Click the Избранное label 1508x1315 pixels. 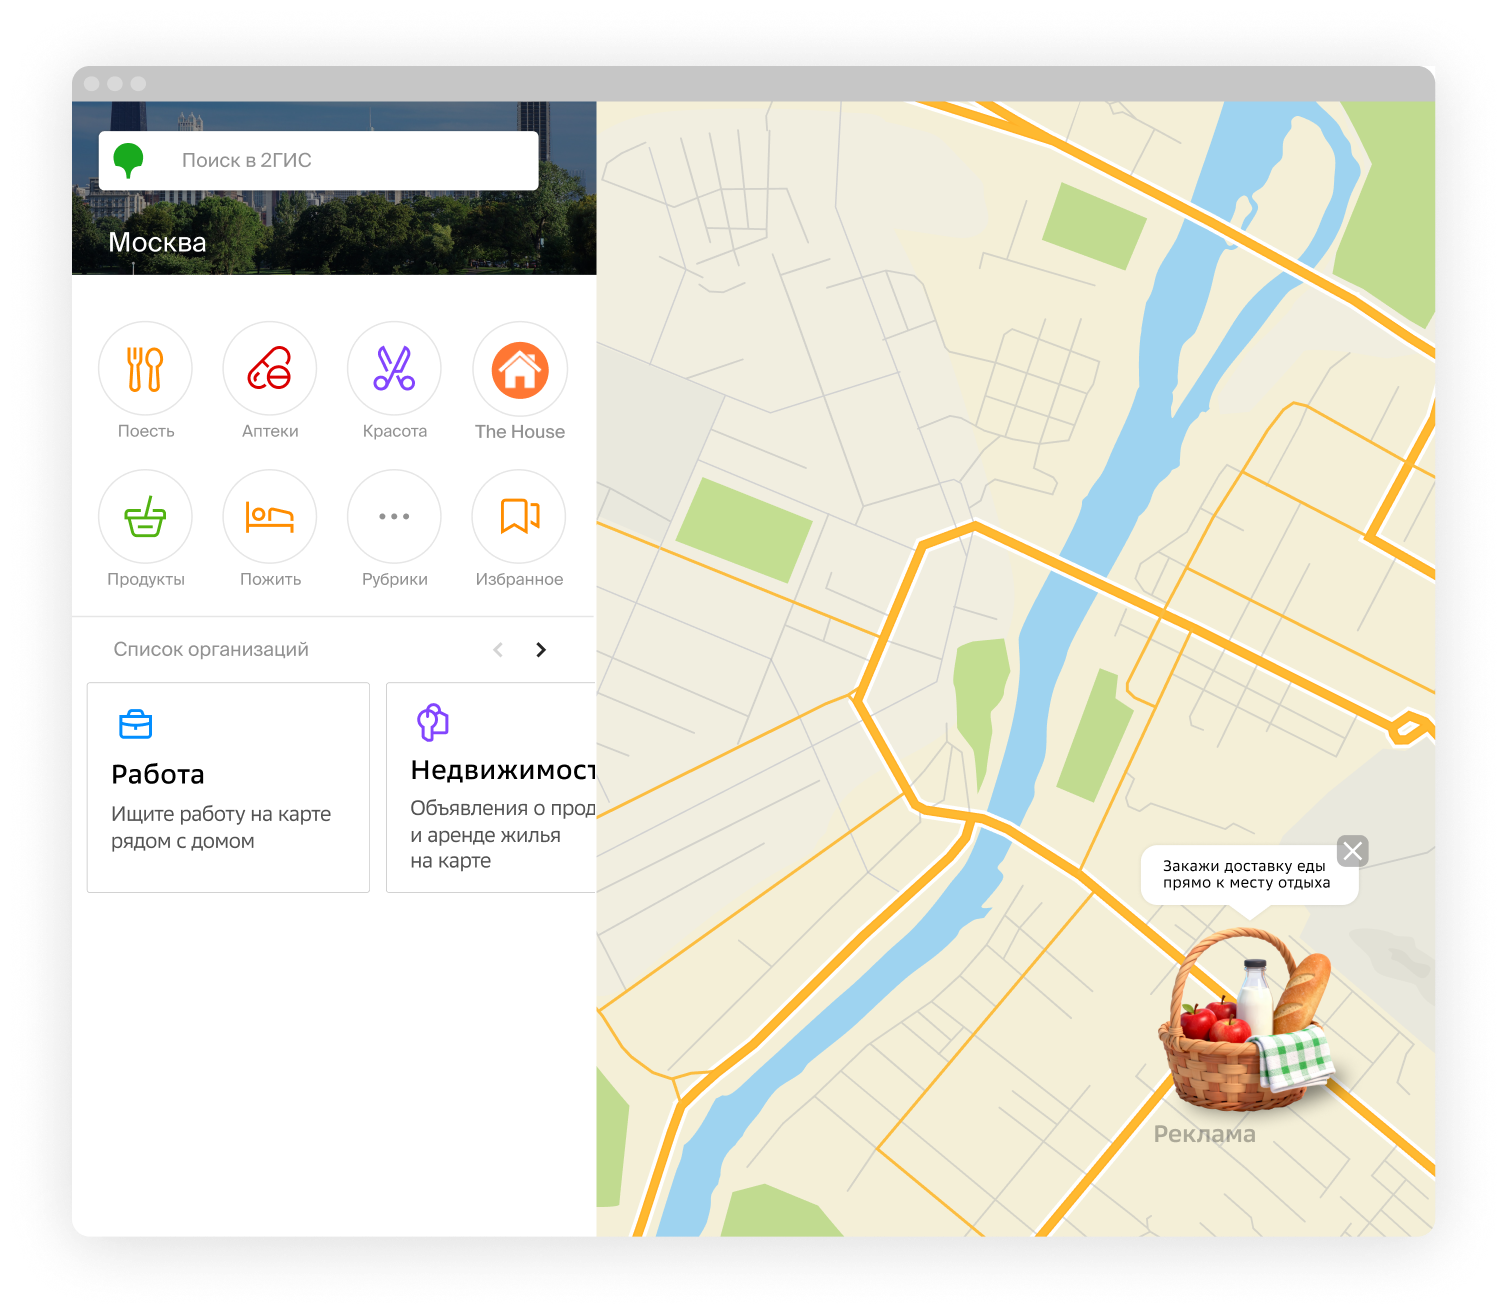click(520, 579)
